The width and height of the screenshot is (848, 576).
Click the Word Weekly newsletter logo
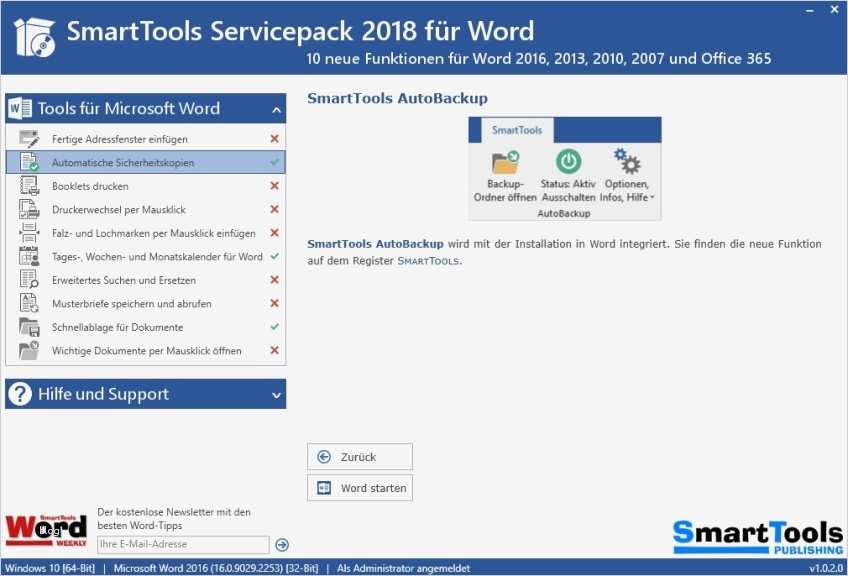tap(47, 531)
